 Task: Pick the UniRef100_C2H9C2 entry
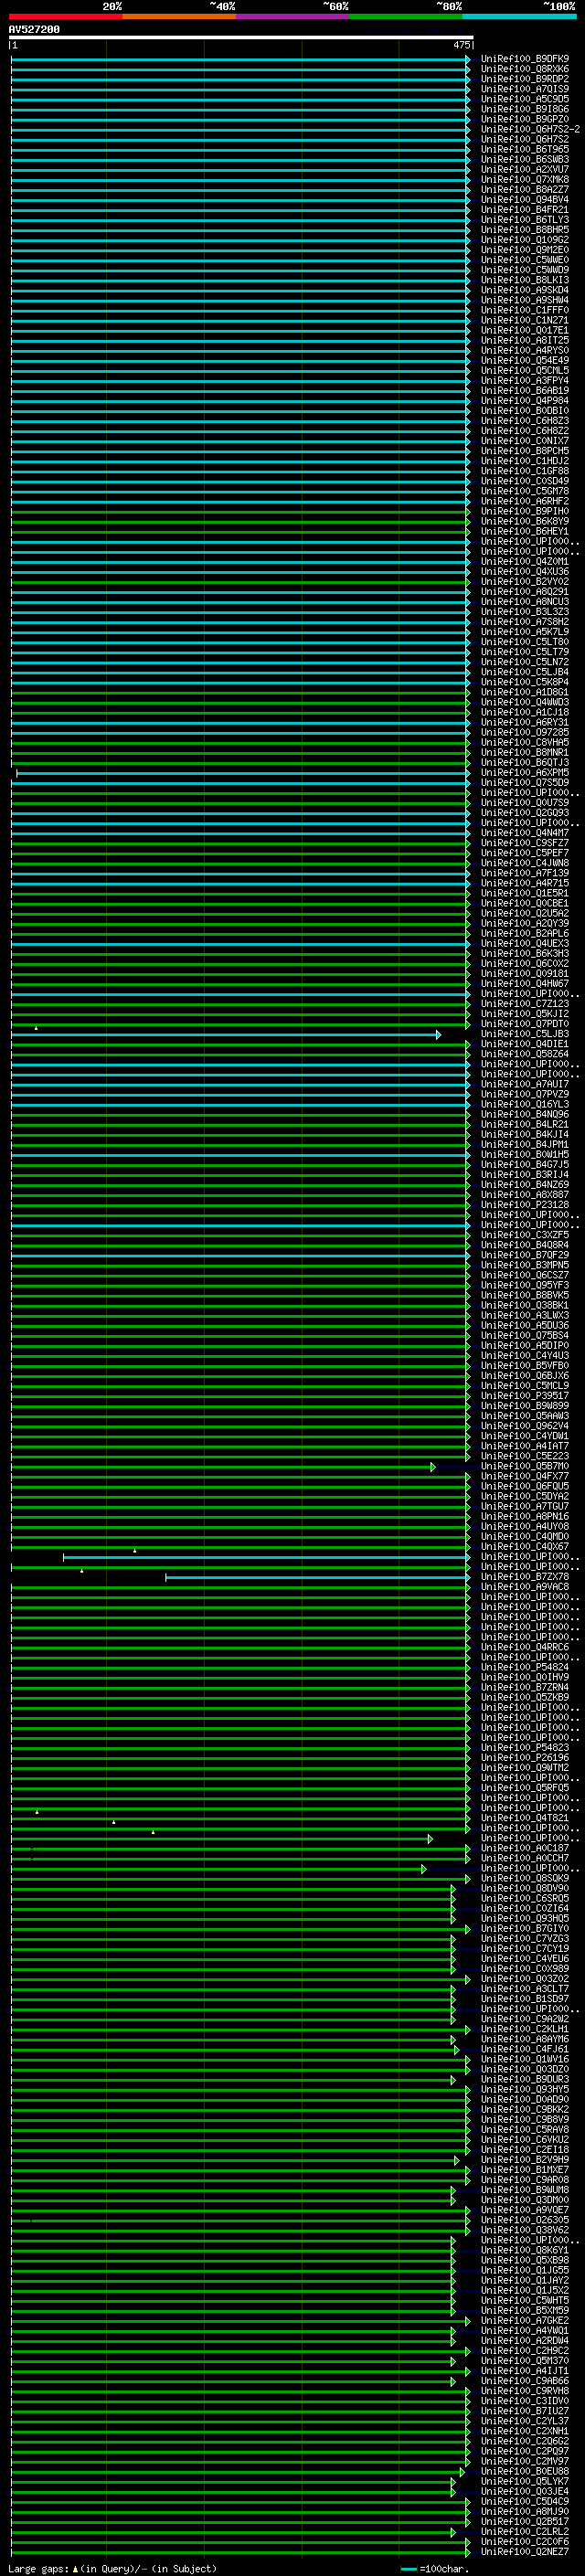point(525,2351)
